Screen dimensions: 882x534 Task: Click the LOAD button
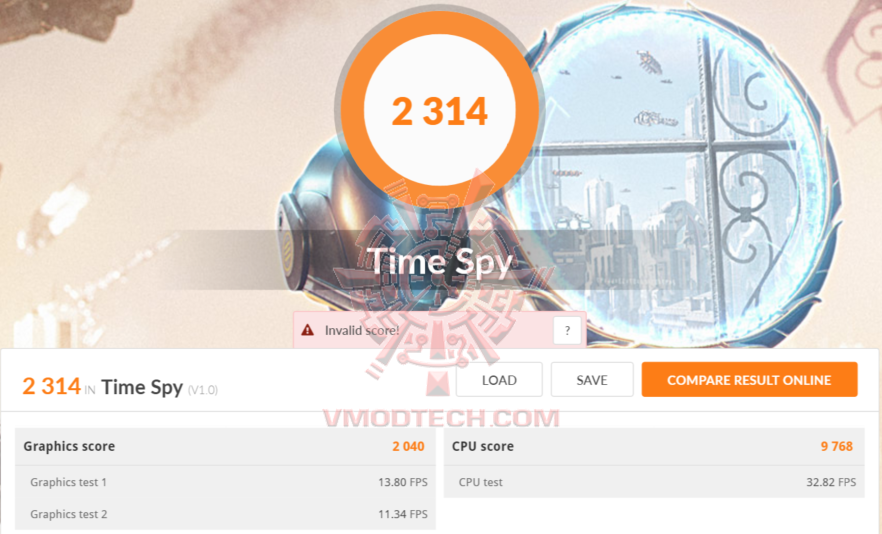coord(499,380)
